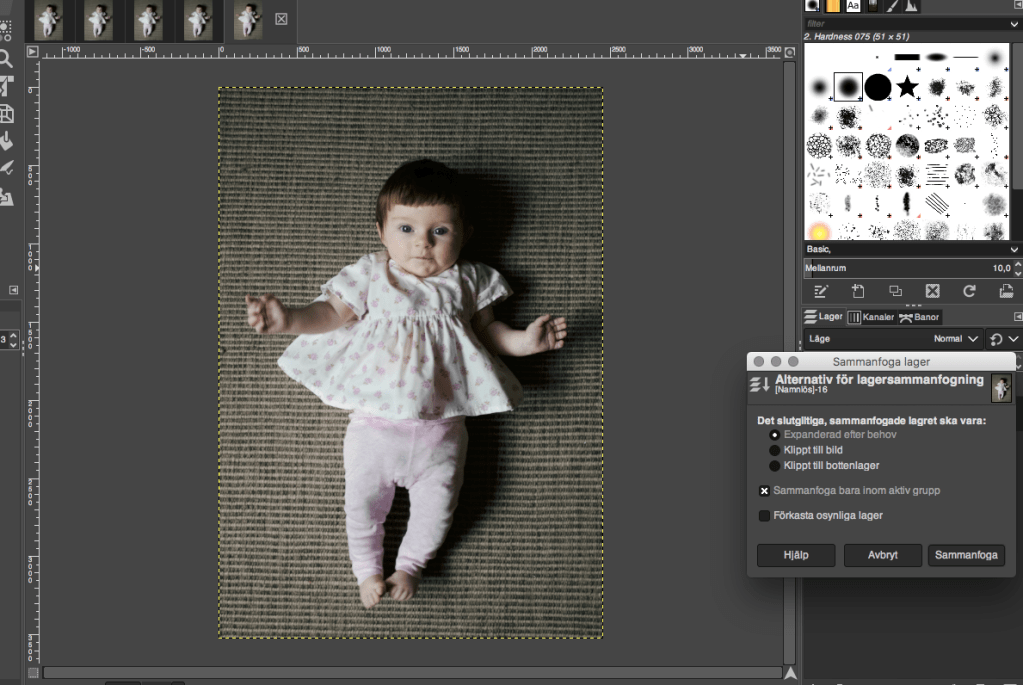Uncheck "Sammanfoga bara inom aktiv grupp"

(x=765, y=491)
